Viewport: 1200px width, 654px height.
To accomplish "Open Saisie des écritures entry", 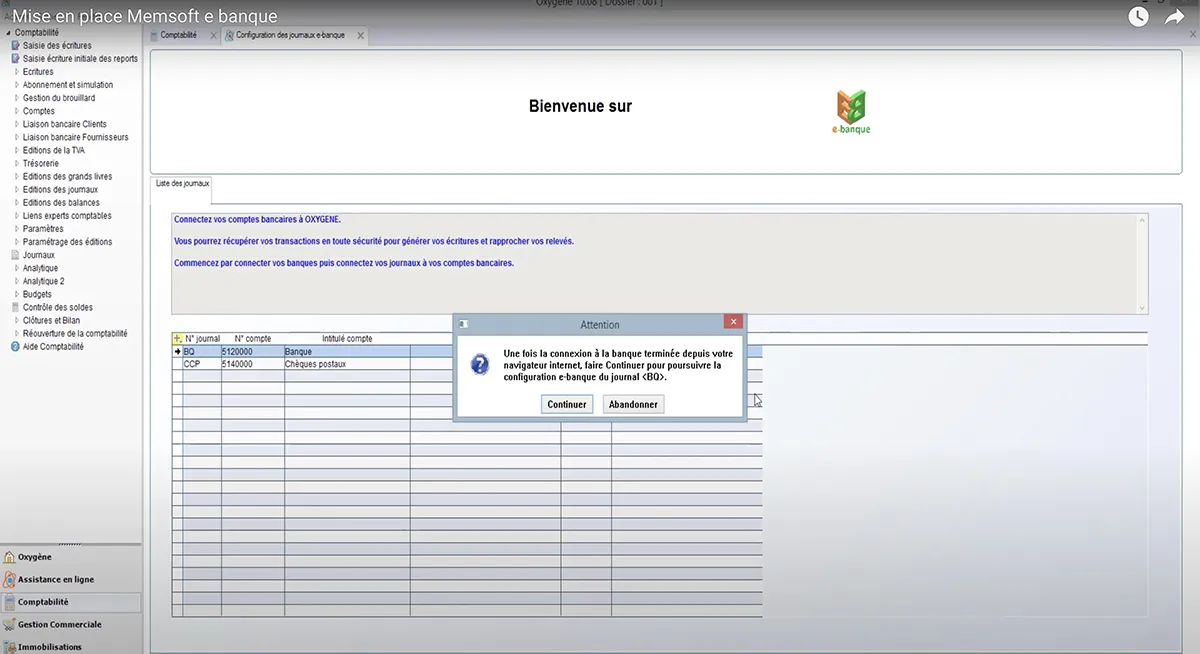I will click(57, 46).
